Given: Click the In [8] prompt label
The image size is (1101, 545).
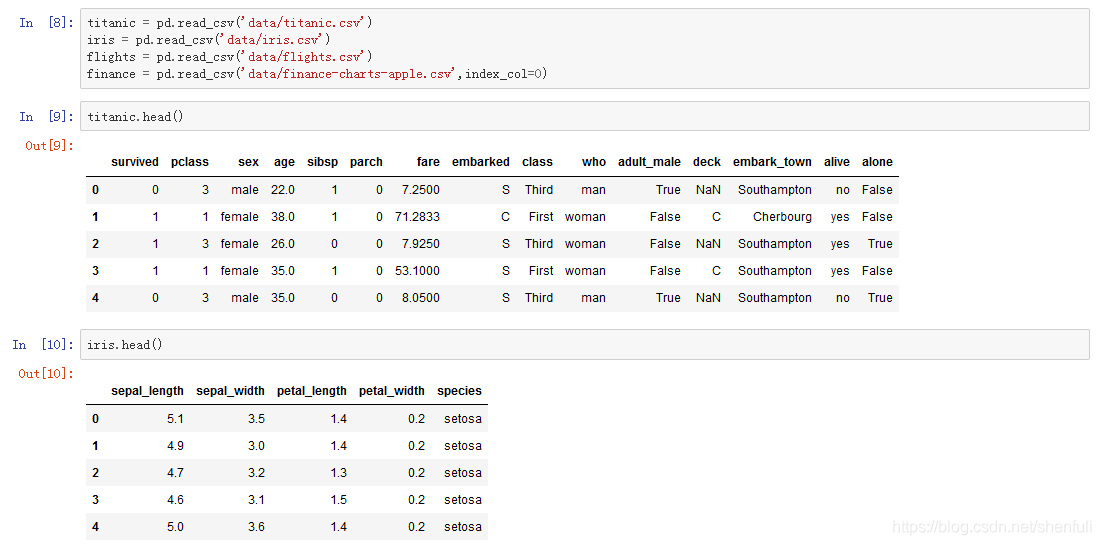Looking at the screenshot, I should point(46,22).
